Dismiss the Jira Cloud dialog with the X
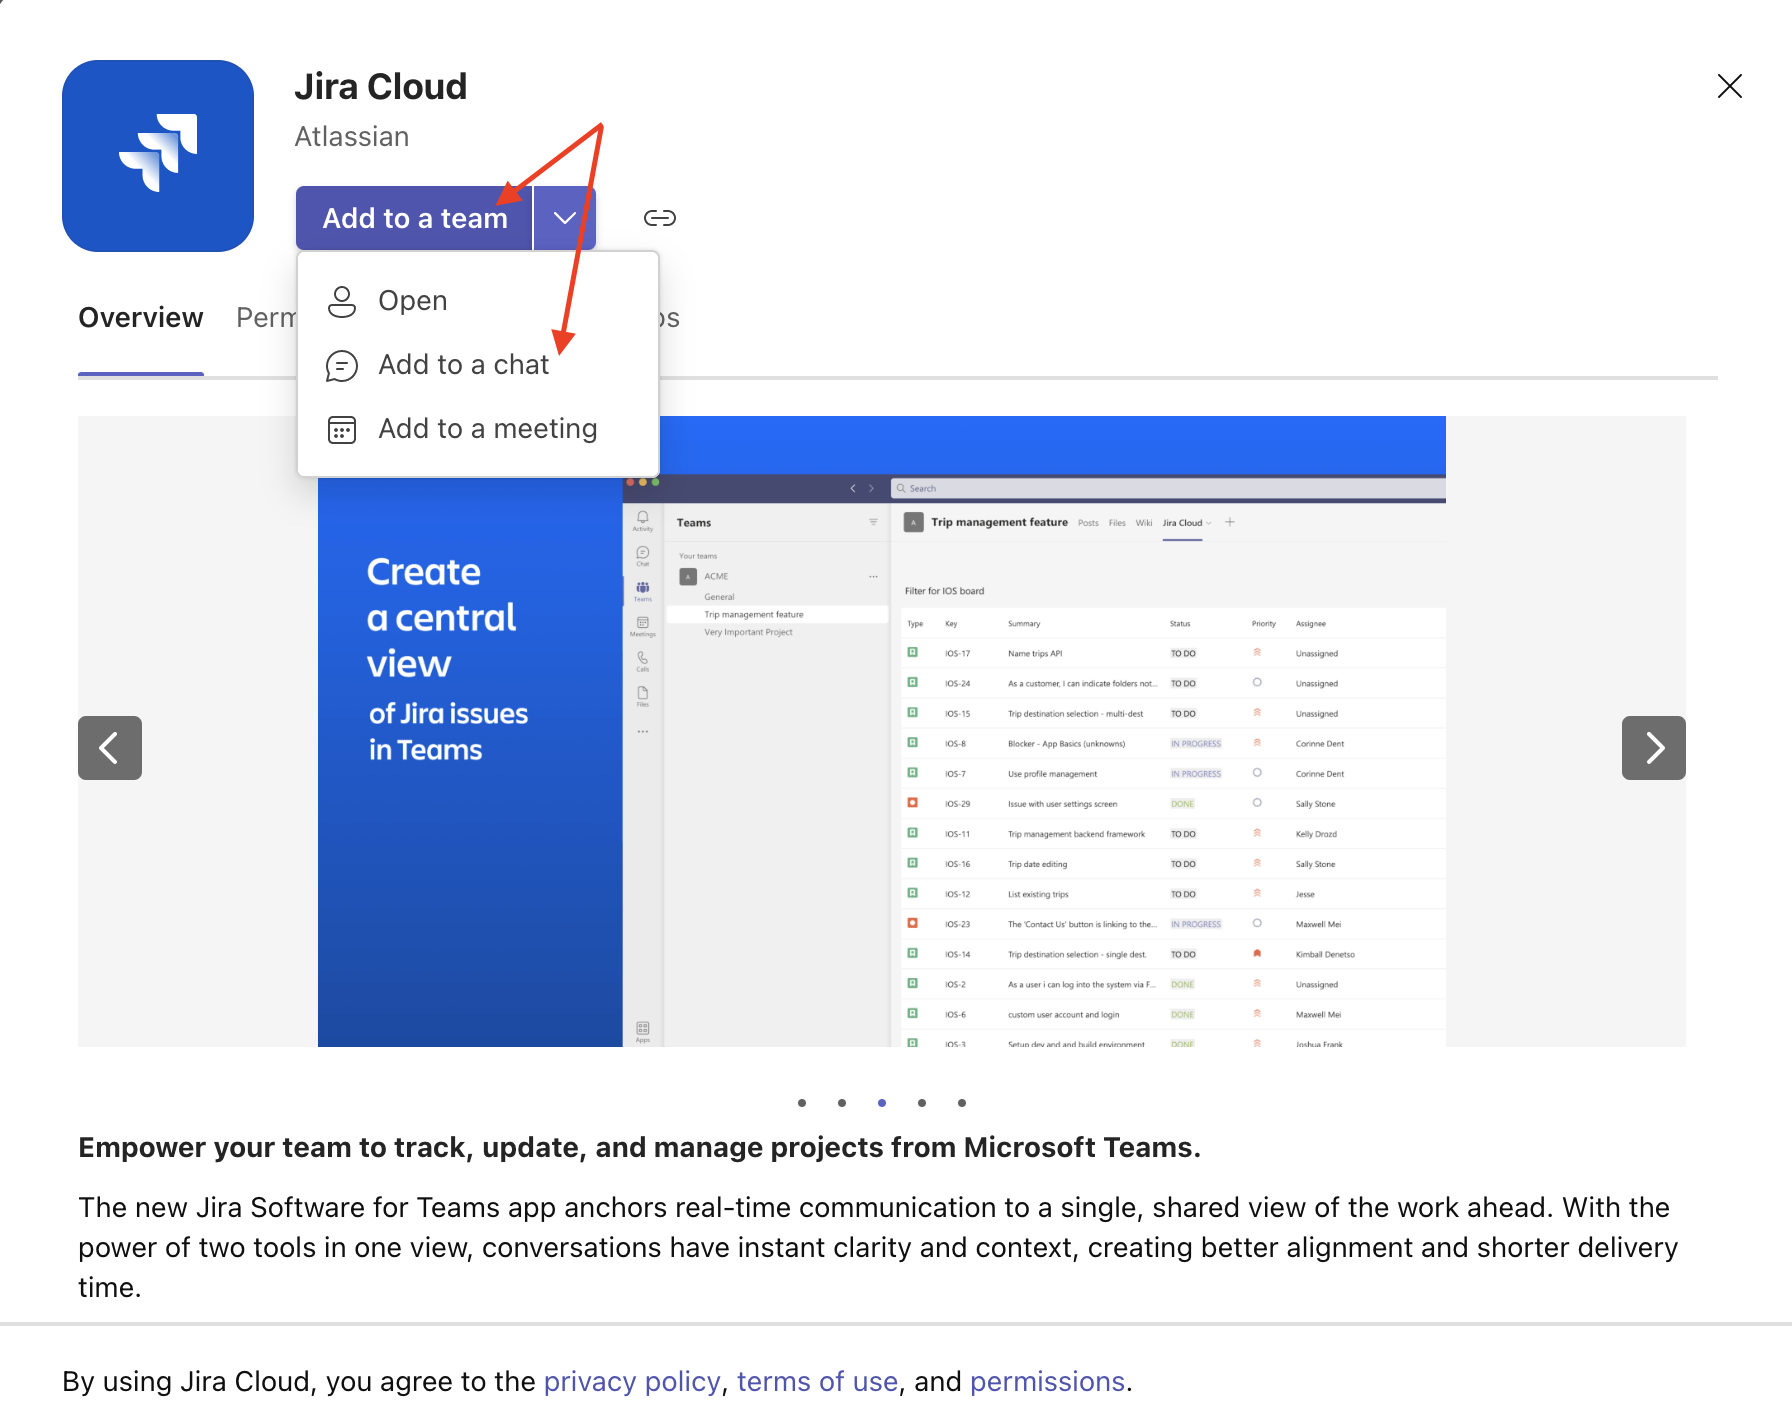The image size is (1792, 1428). tap(1729, 86)
